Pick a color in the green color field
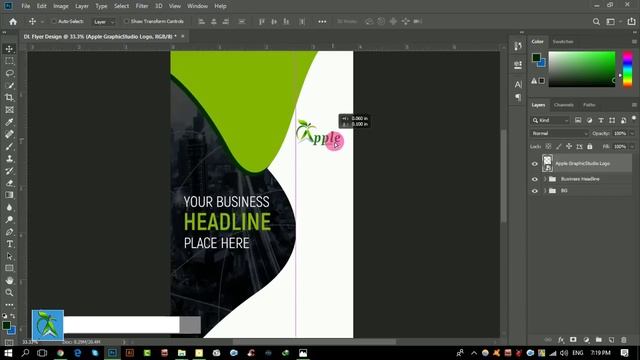The image size is (640, 360). 582,69
